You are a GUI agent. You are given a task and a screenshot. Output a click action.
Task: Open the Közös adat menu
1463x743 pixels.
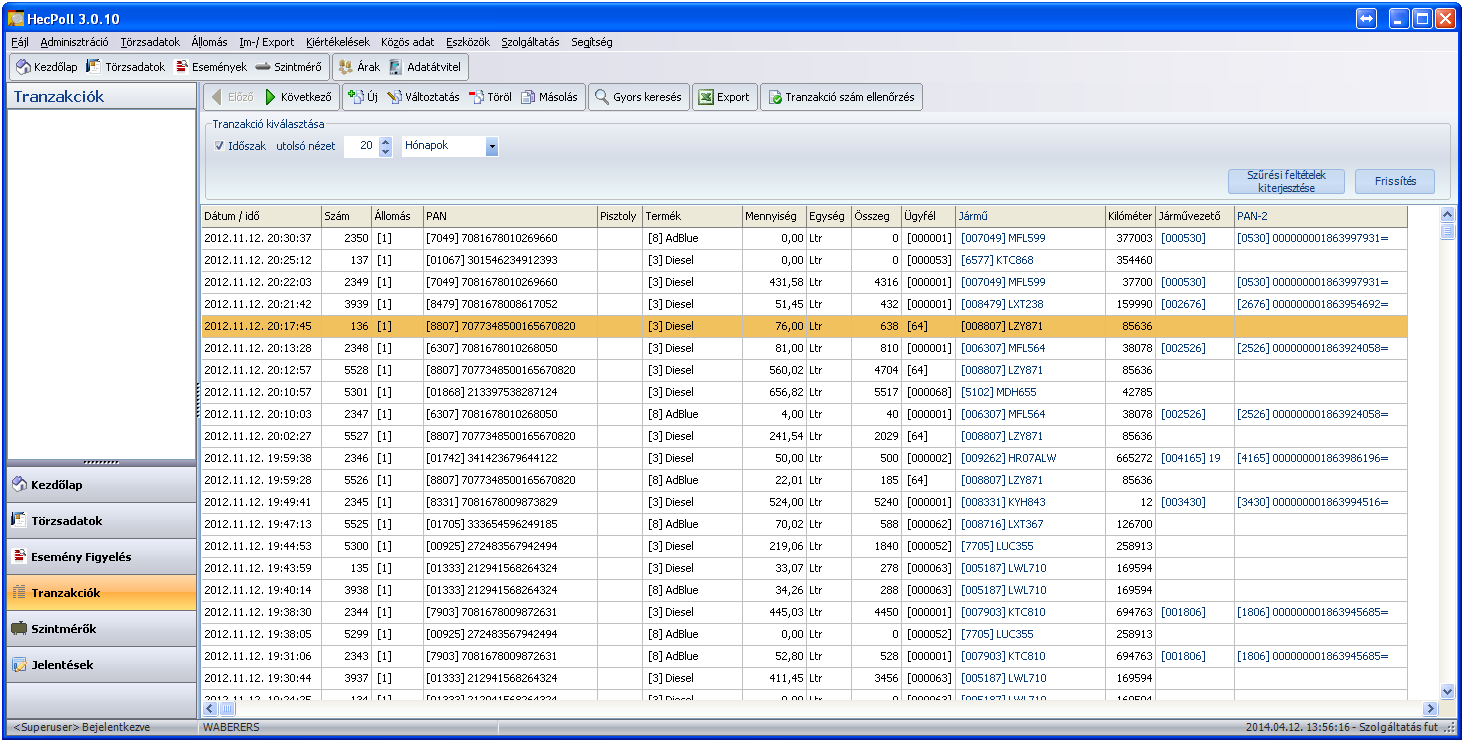click(x=408, y=42)
